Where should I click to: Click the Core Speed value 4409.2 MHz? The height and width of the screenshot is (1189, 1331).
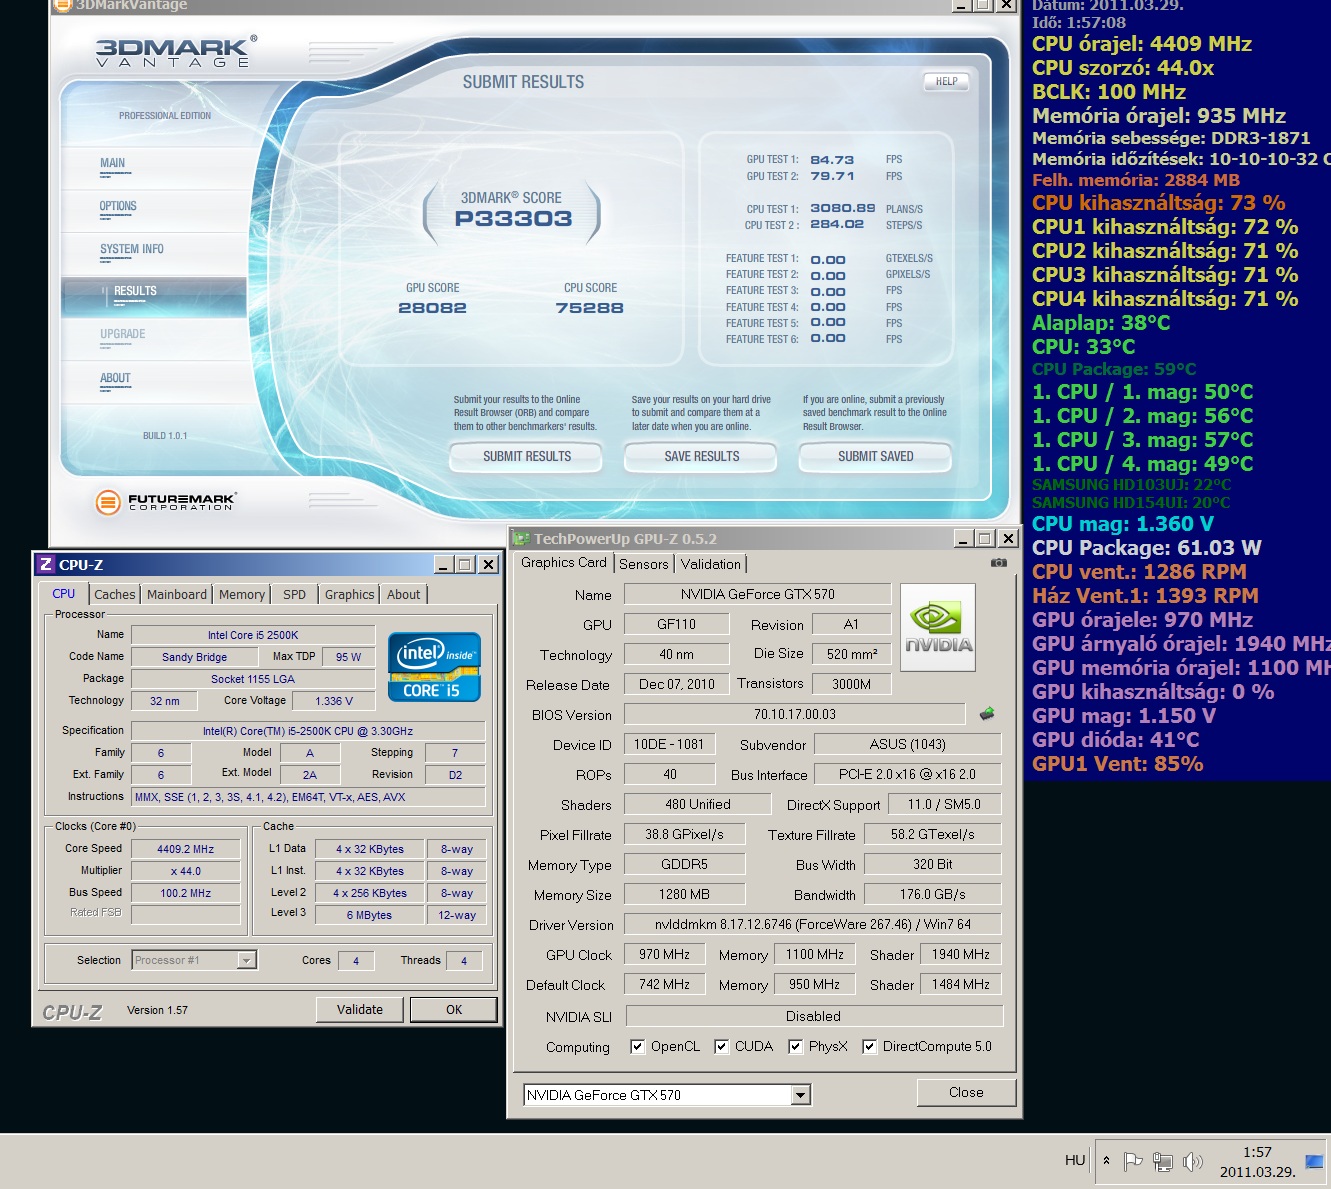[x=186, y=849]
